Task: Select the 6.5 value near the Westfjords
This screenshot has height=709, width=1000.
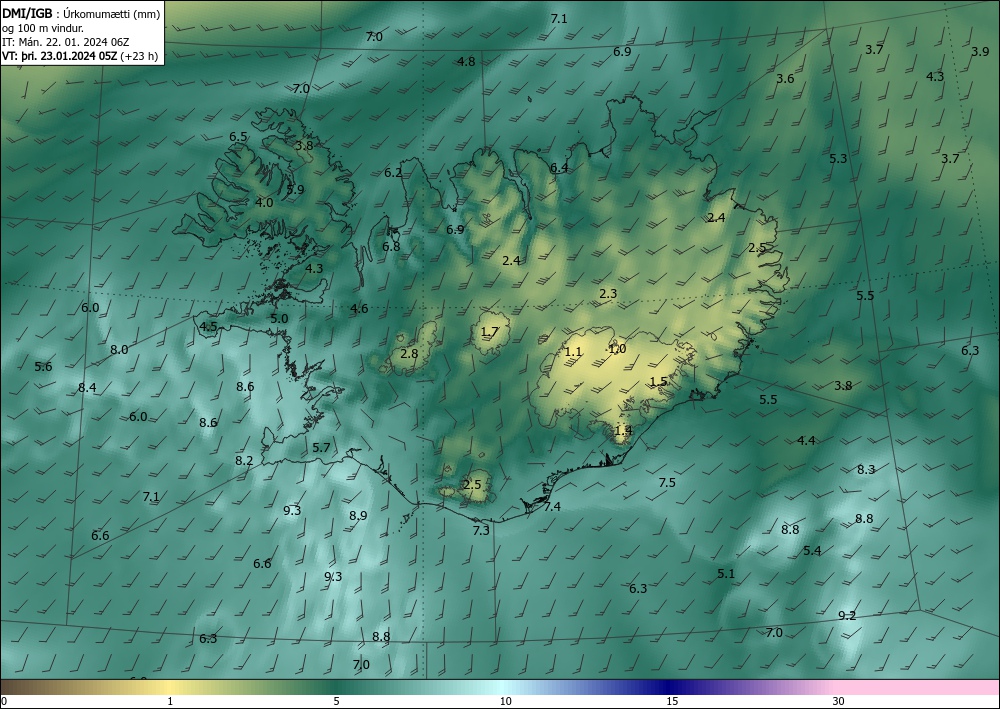Action: [238, 136]
